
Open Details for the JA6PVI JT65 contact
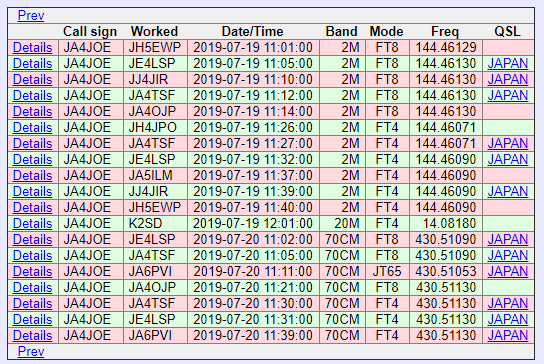(32, 271)
